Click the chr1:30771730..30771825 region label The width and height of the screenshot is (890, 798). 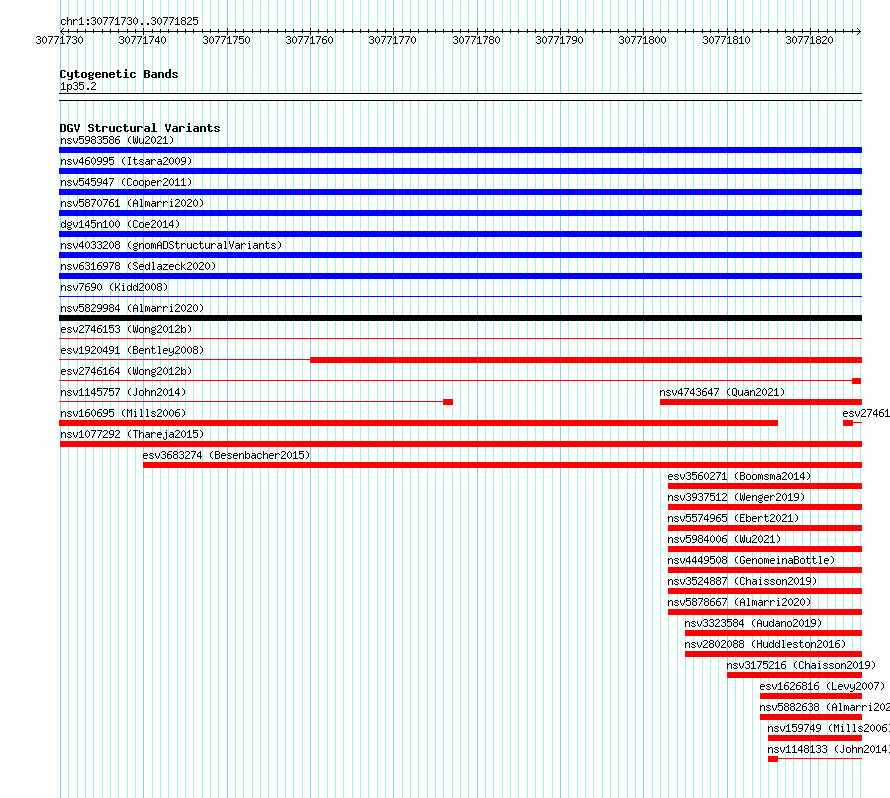click(129, 21)
